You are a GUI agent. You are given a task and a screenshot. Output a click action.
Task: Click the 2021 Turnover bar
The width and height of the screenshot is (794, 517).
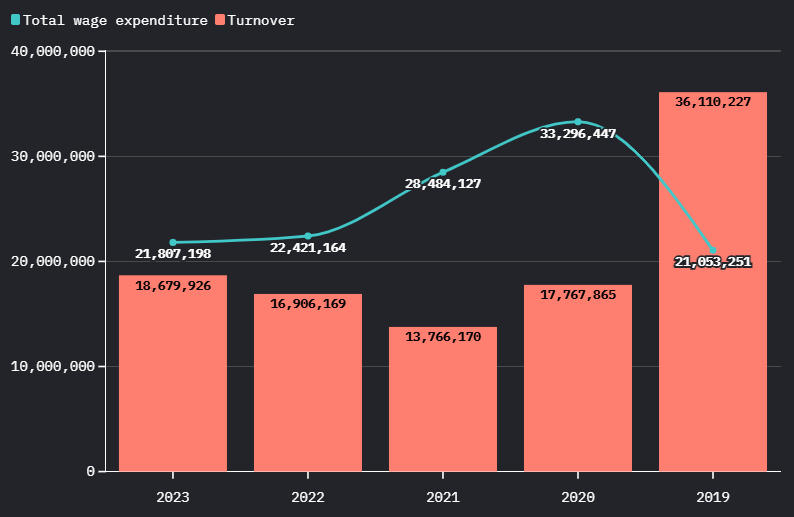tap(443, 405)
